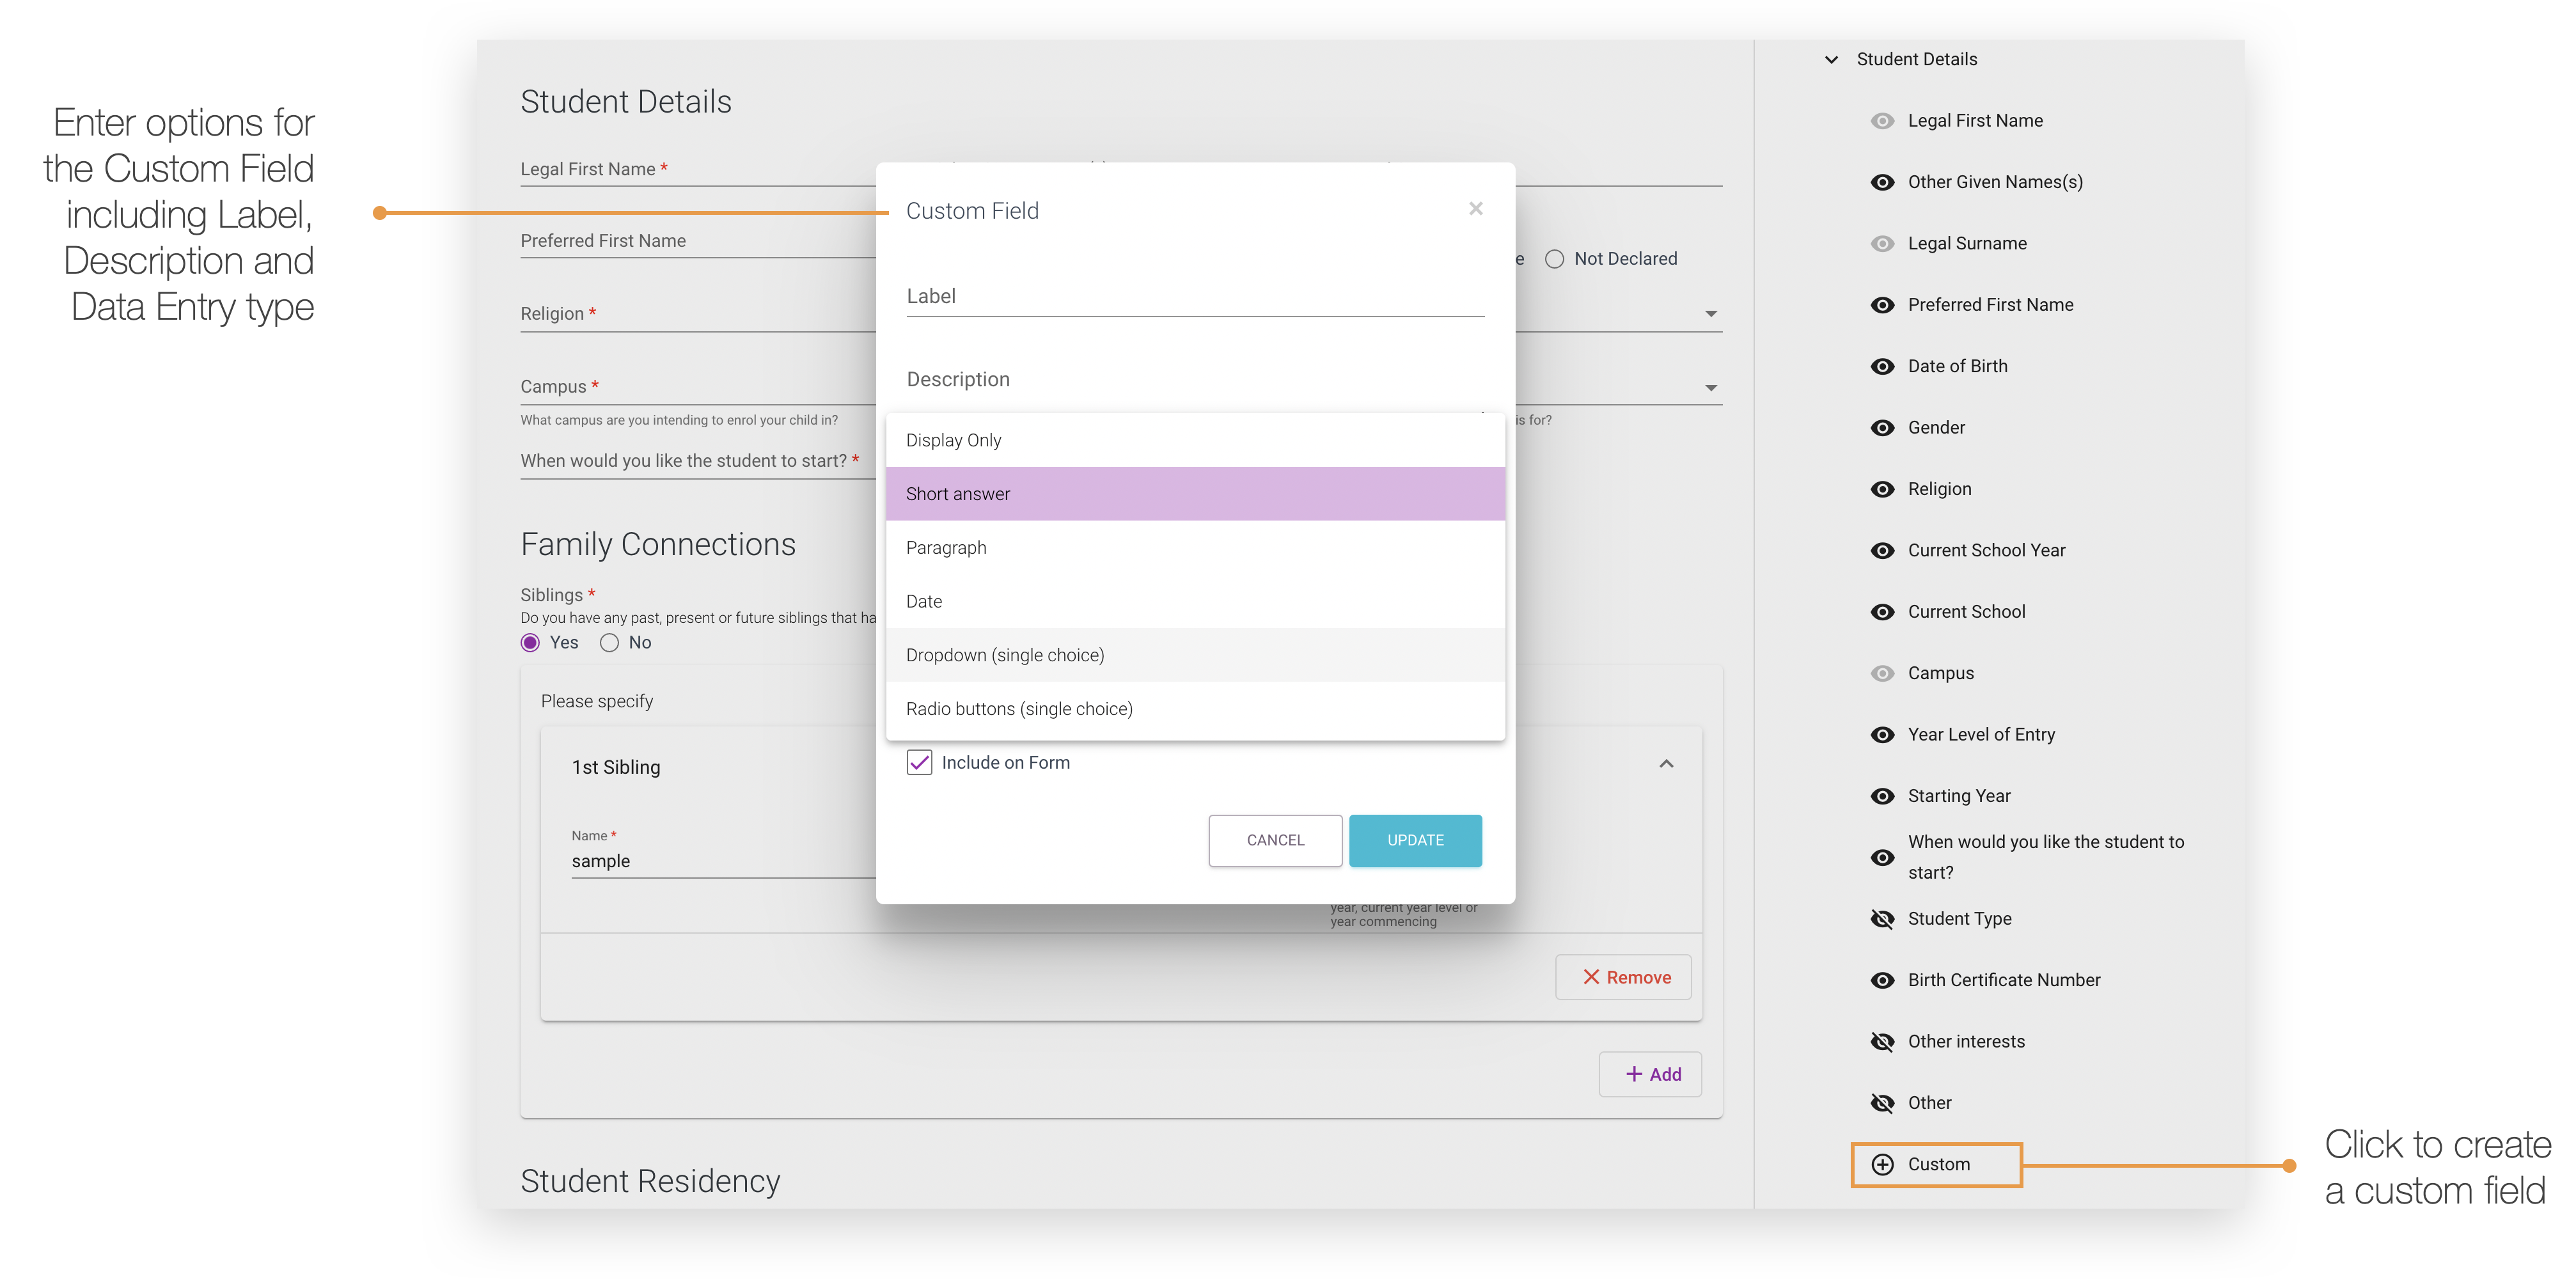Select No for the Siblings question
The image size is (2576, 1279).
610,642
